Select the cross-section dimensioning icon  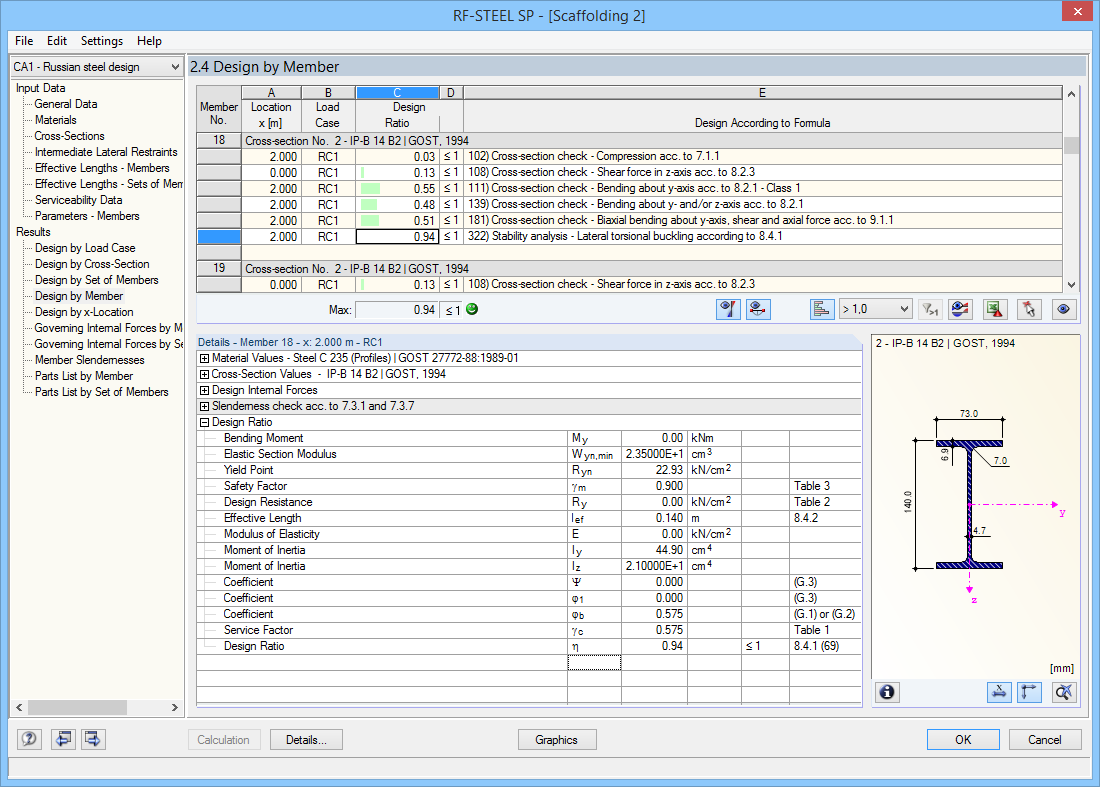(999, 692)
